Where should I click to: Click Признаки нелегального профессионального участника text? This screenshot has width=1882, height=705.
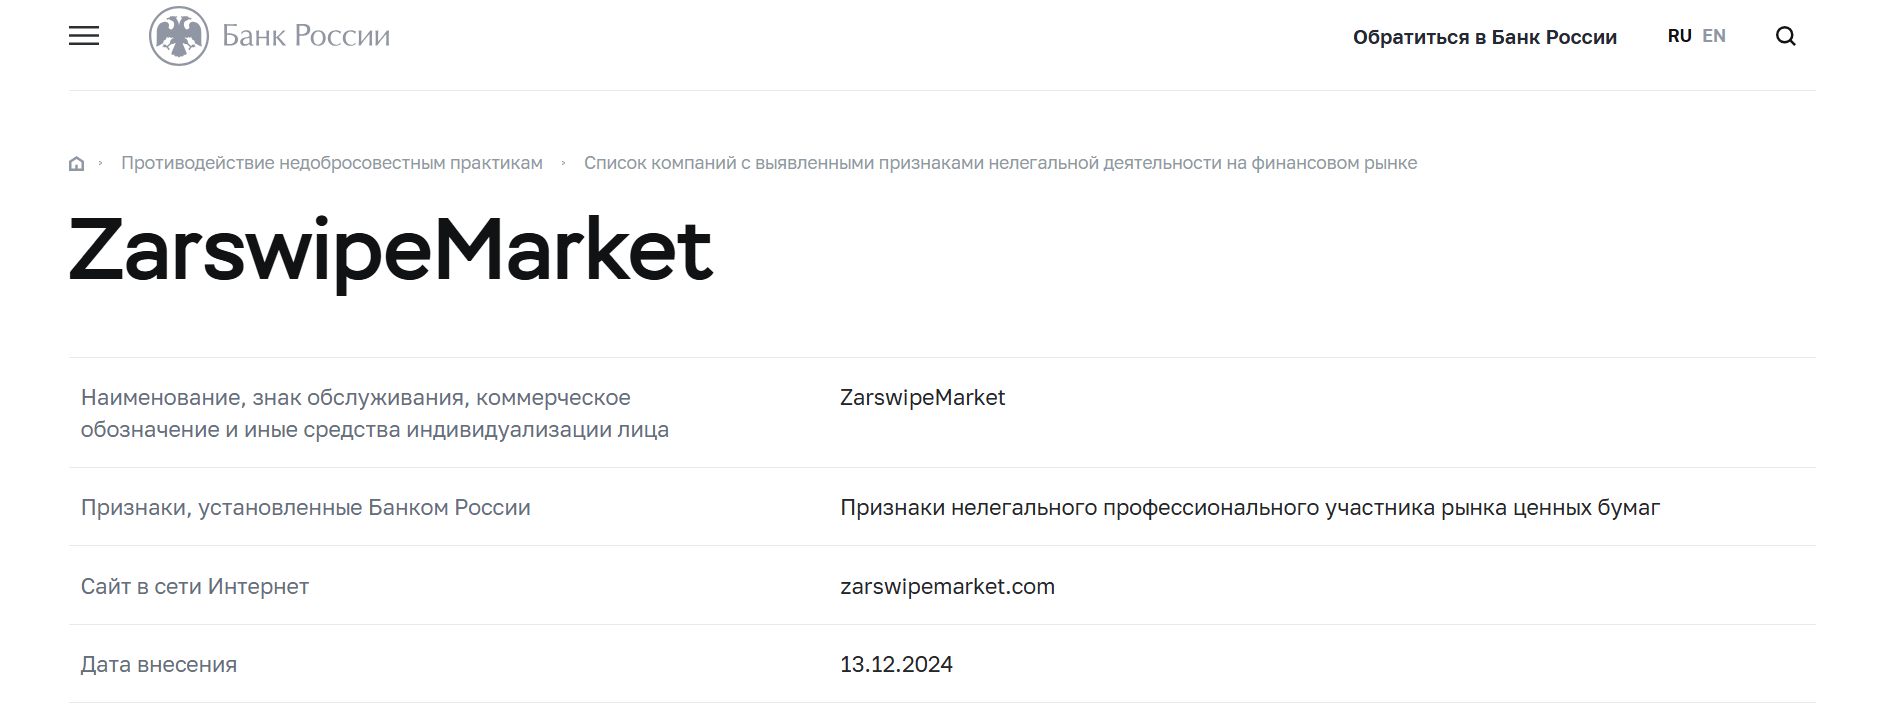pyautogui.click(x=1250, y=507)
